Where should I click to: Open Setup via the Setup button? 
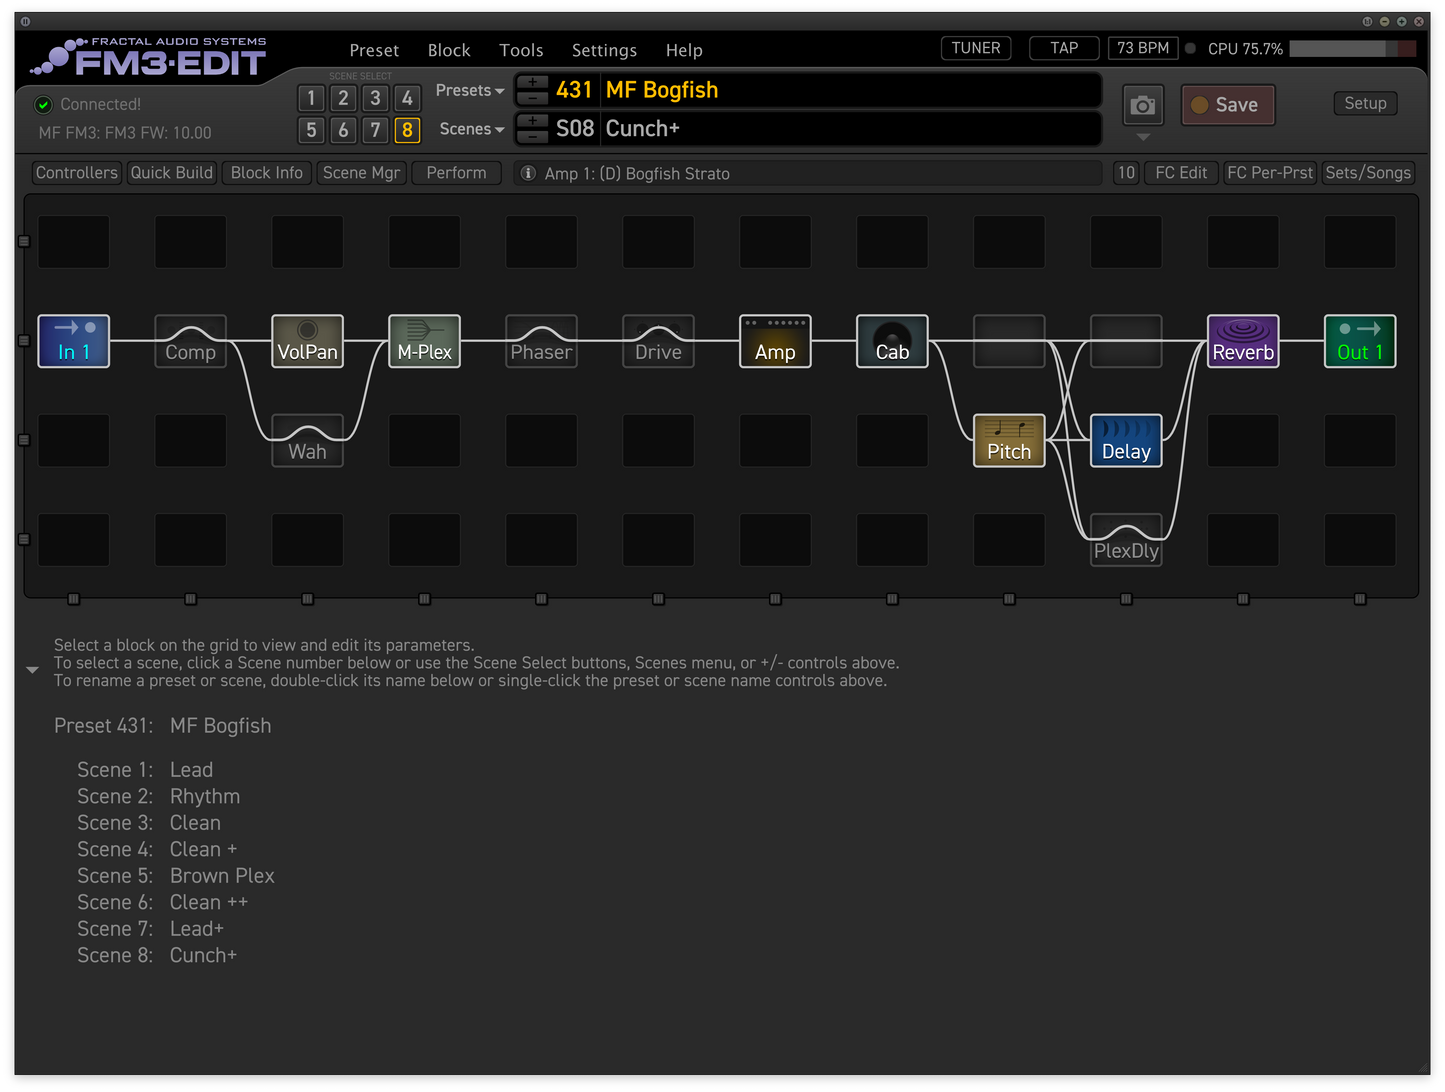coord(1365,103)
